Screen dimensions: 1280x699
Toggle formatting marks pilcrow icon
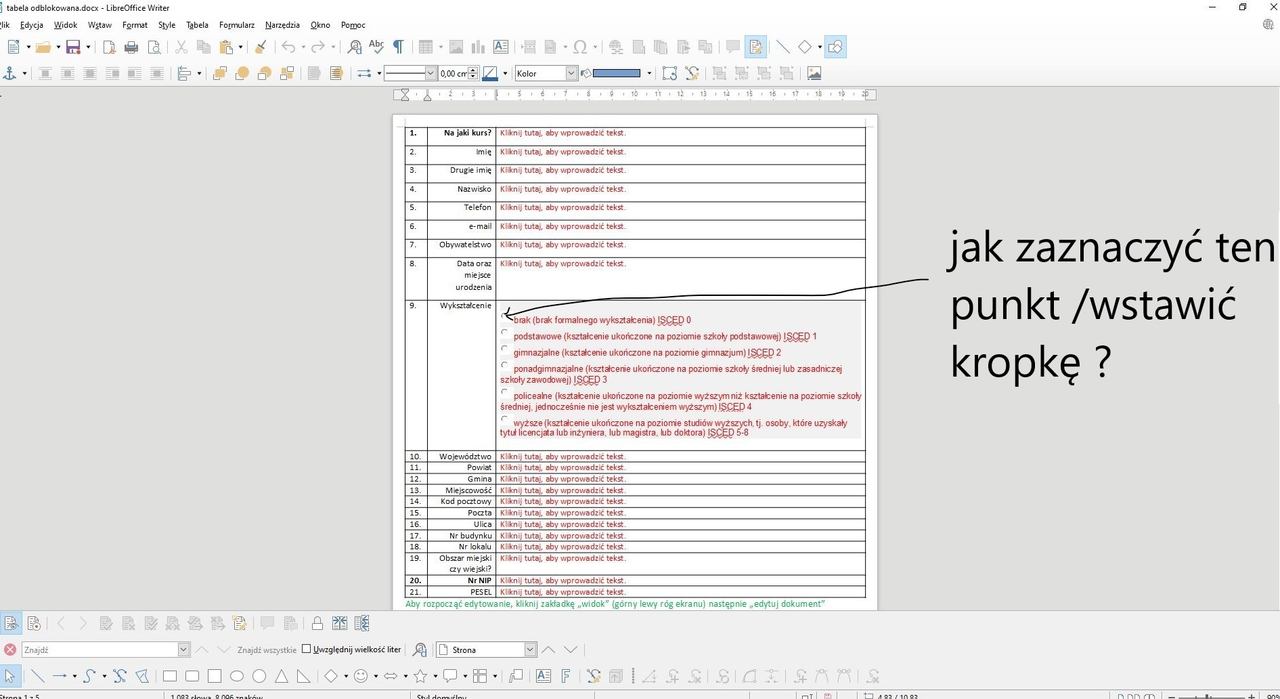click(x=398, y=47)
